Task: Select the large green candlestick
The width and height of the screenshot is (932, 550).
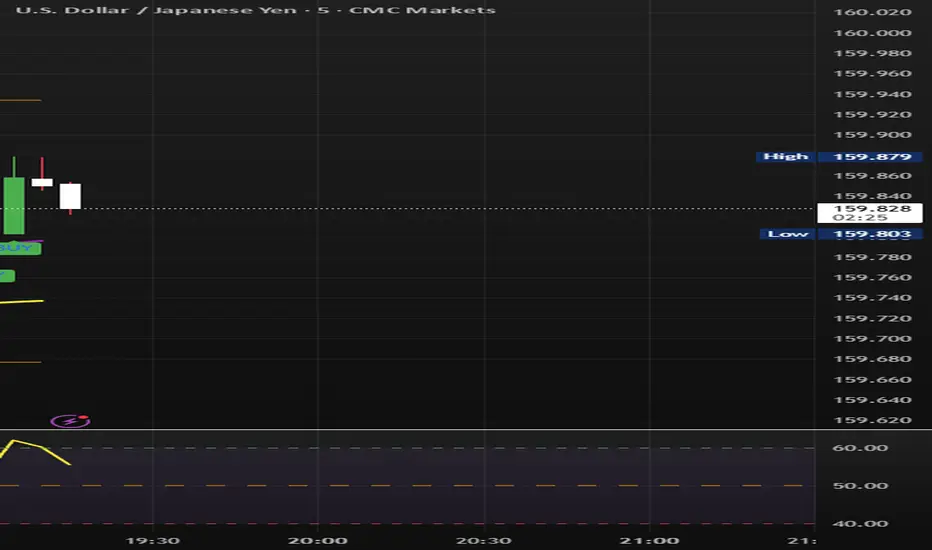Action: click(14, 205)
